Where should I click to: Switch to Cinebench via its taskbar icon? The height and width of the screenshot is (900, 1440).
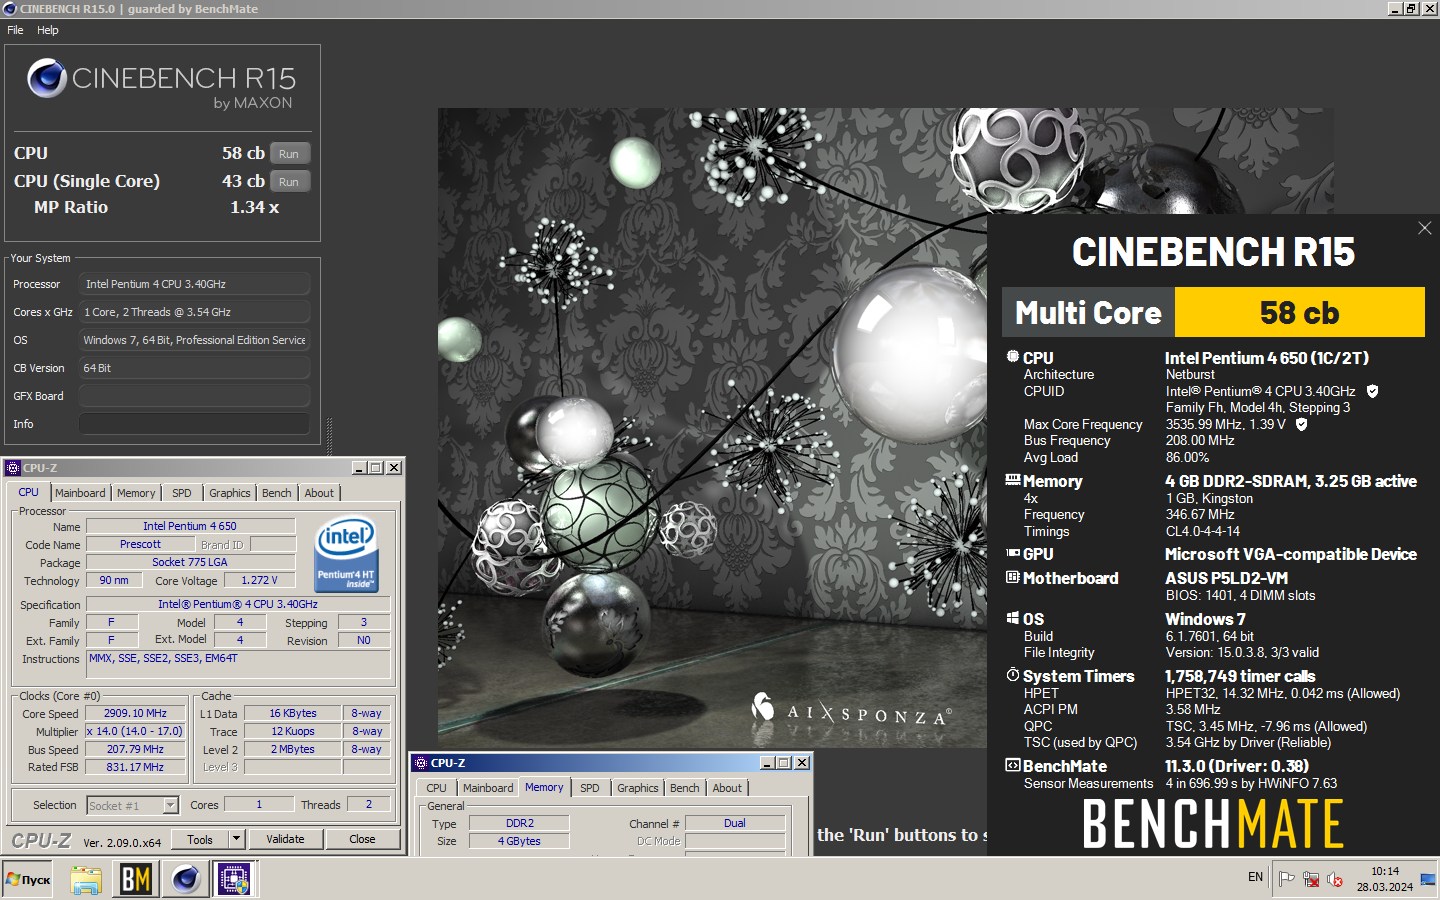pos(185,879)
